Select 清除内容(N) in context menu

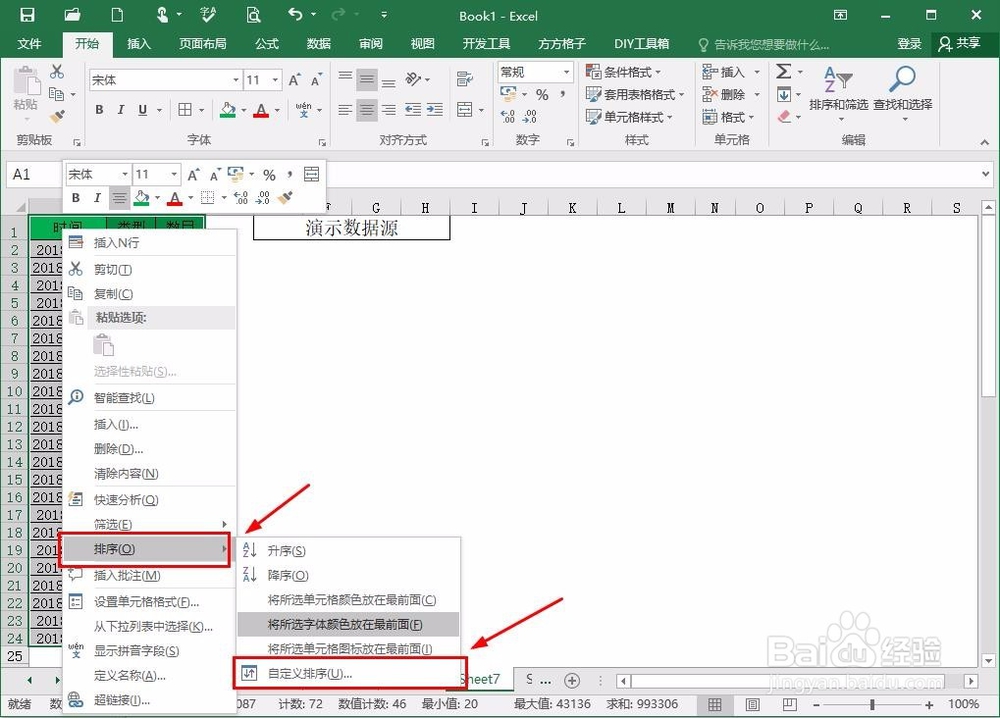tap(149, 474)
